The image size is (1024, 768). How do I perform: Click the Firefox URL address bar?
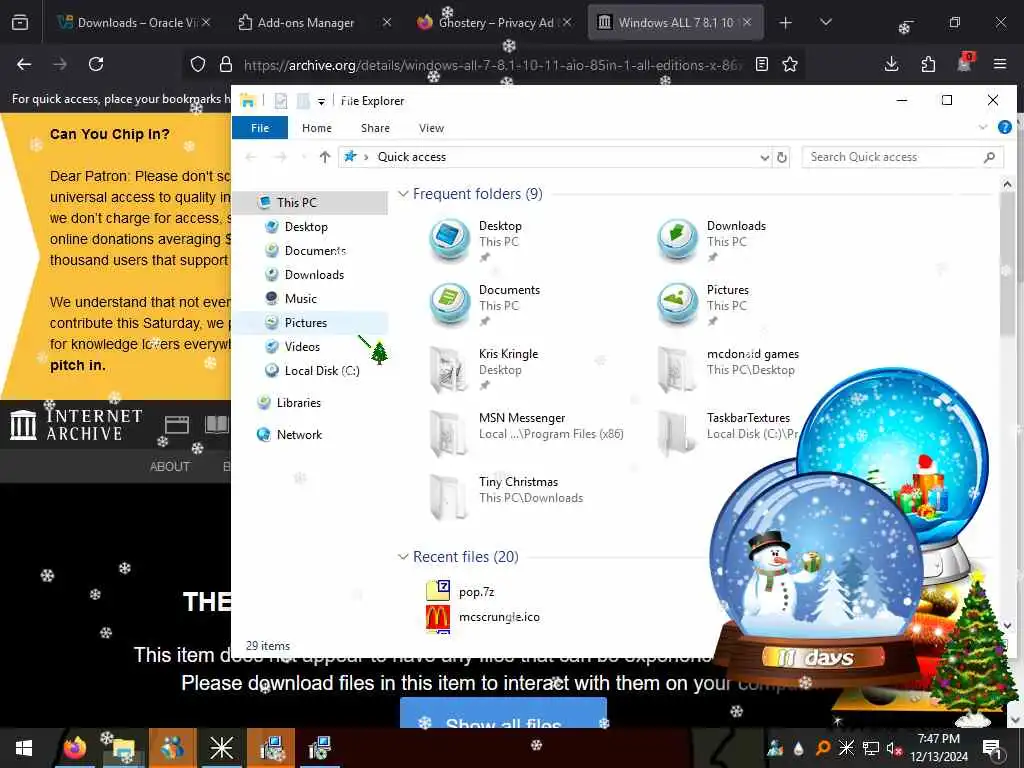pyautogui.click(x=493, y=65)
